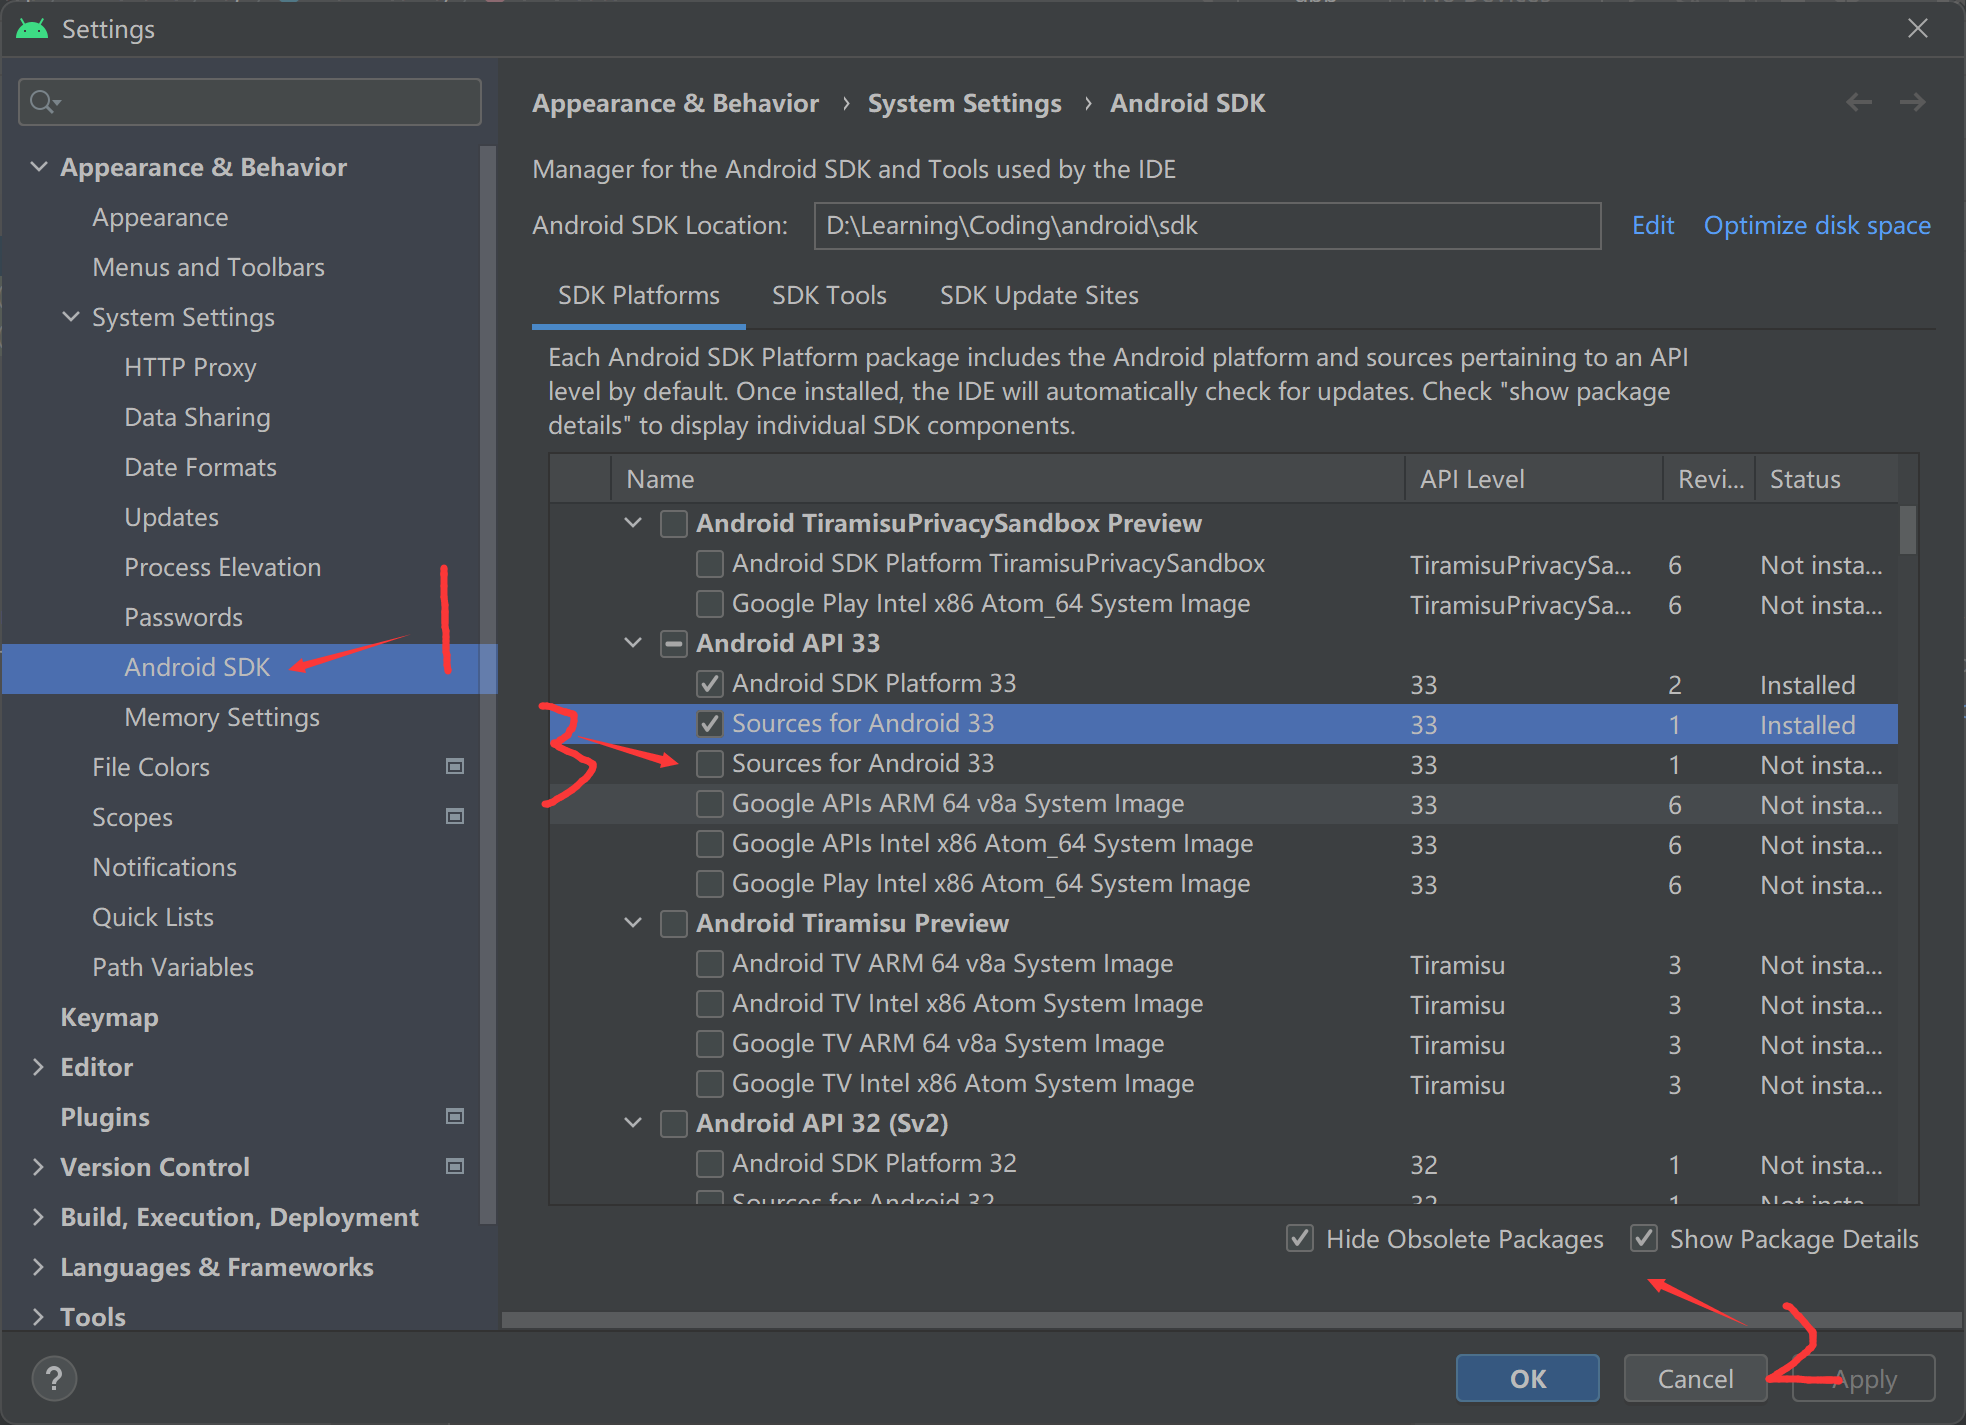Sort table by Name column header
1966x1425 pixels.
[x=1008, y=479]
